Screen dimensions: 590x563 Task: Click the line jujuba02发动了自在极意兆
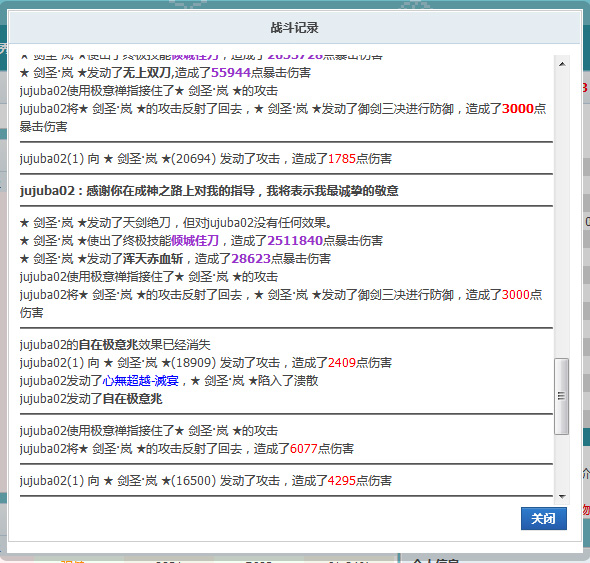[91, 399]
